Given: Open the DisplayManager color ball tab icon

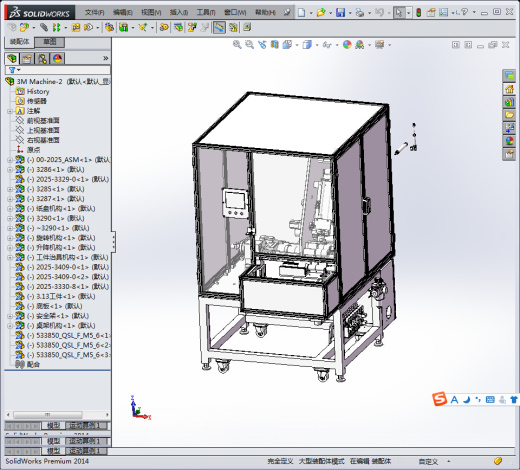Looking at the screenshot, I should click(x=57, y=59).
